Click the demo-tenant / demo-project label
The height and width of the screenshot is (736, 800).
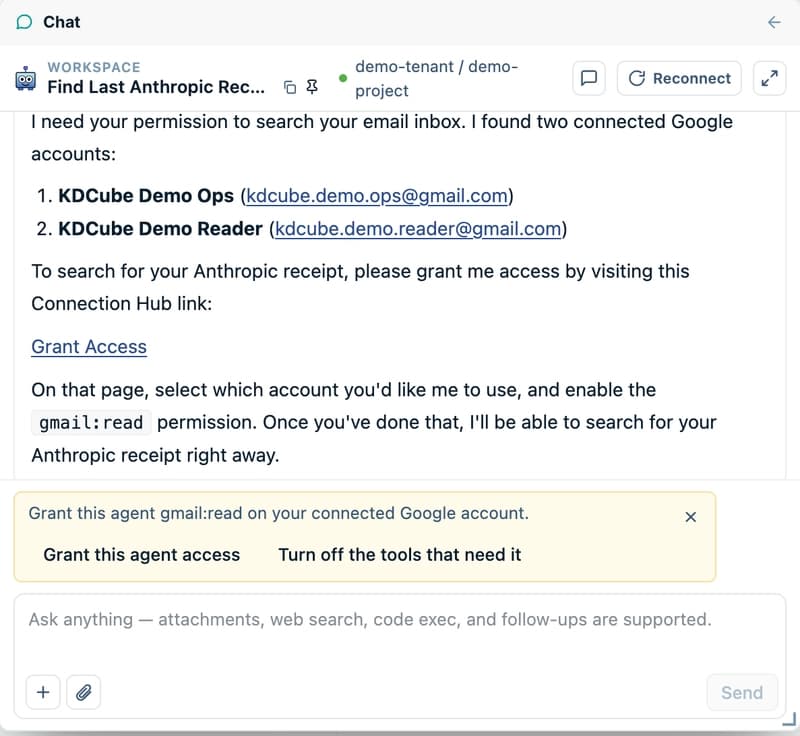click(436, 78)
